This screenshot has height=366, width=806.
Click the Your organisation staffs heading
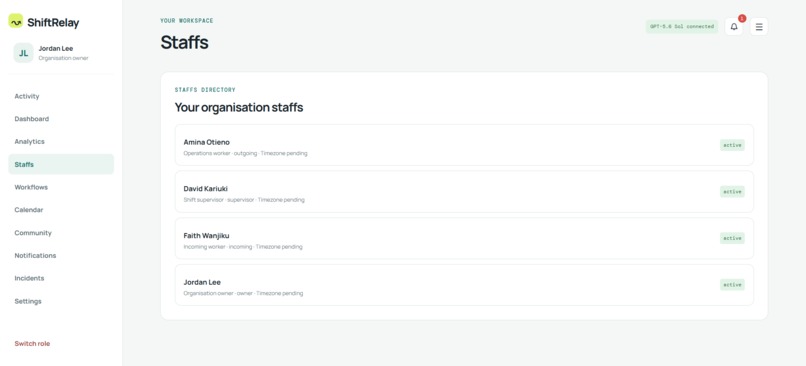pyautogui.click(x=239, y=107)
